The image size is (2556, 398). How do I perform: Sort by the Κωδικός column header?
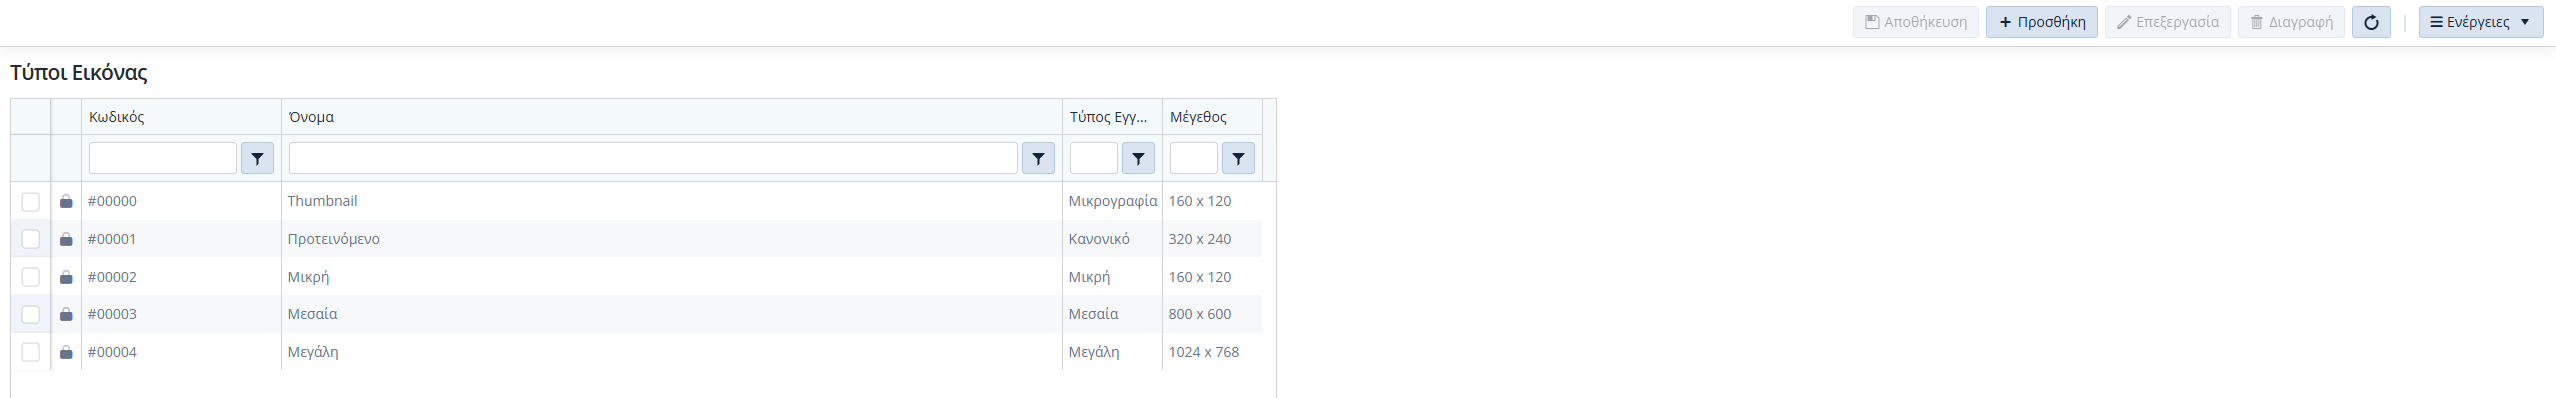[x=181, y=117]
